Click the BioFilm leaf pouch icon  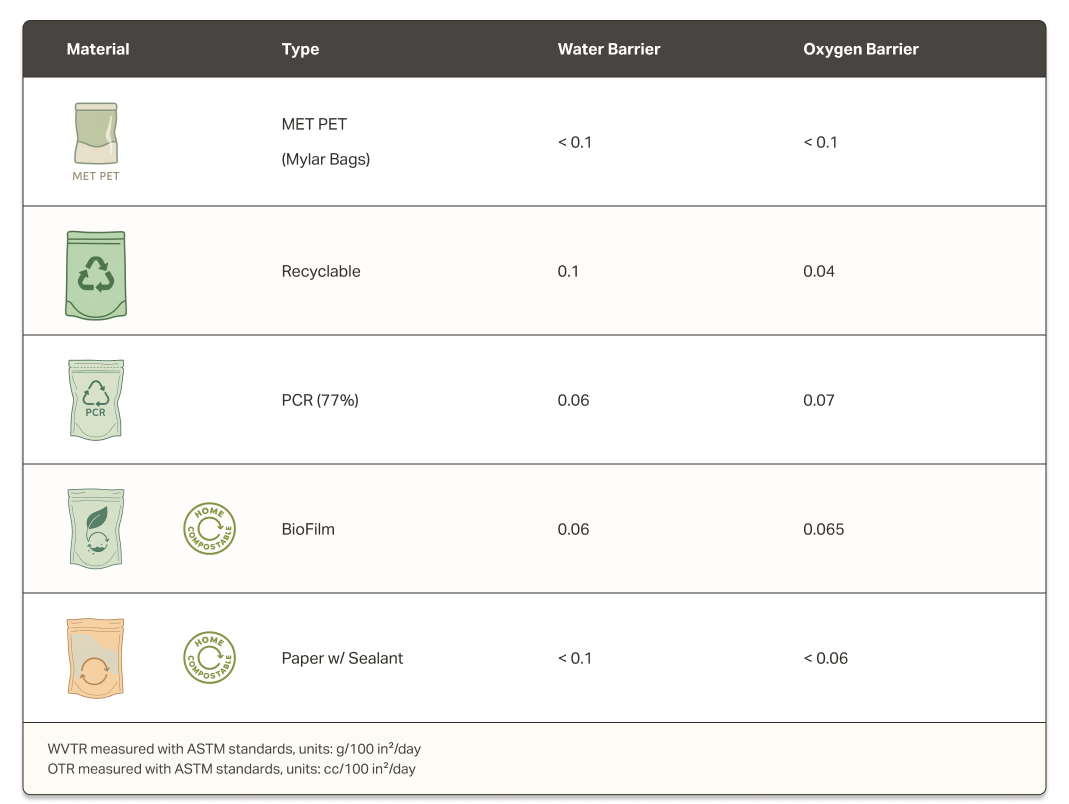[96, 529]
